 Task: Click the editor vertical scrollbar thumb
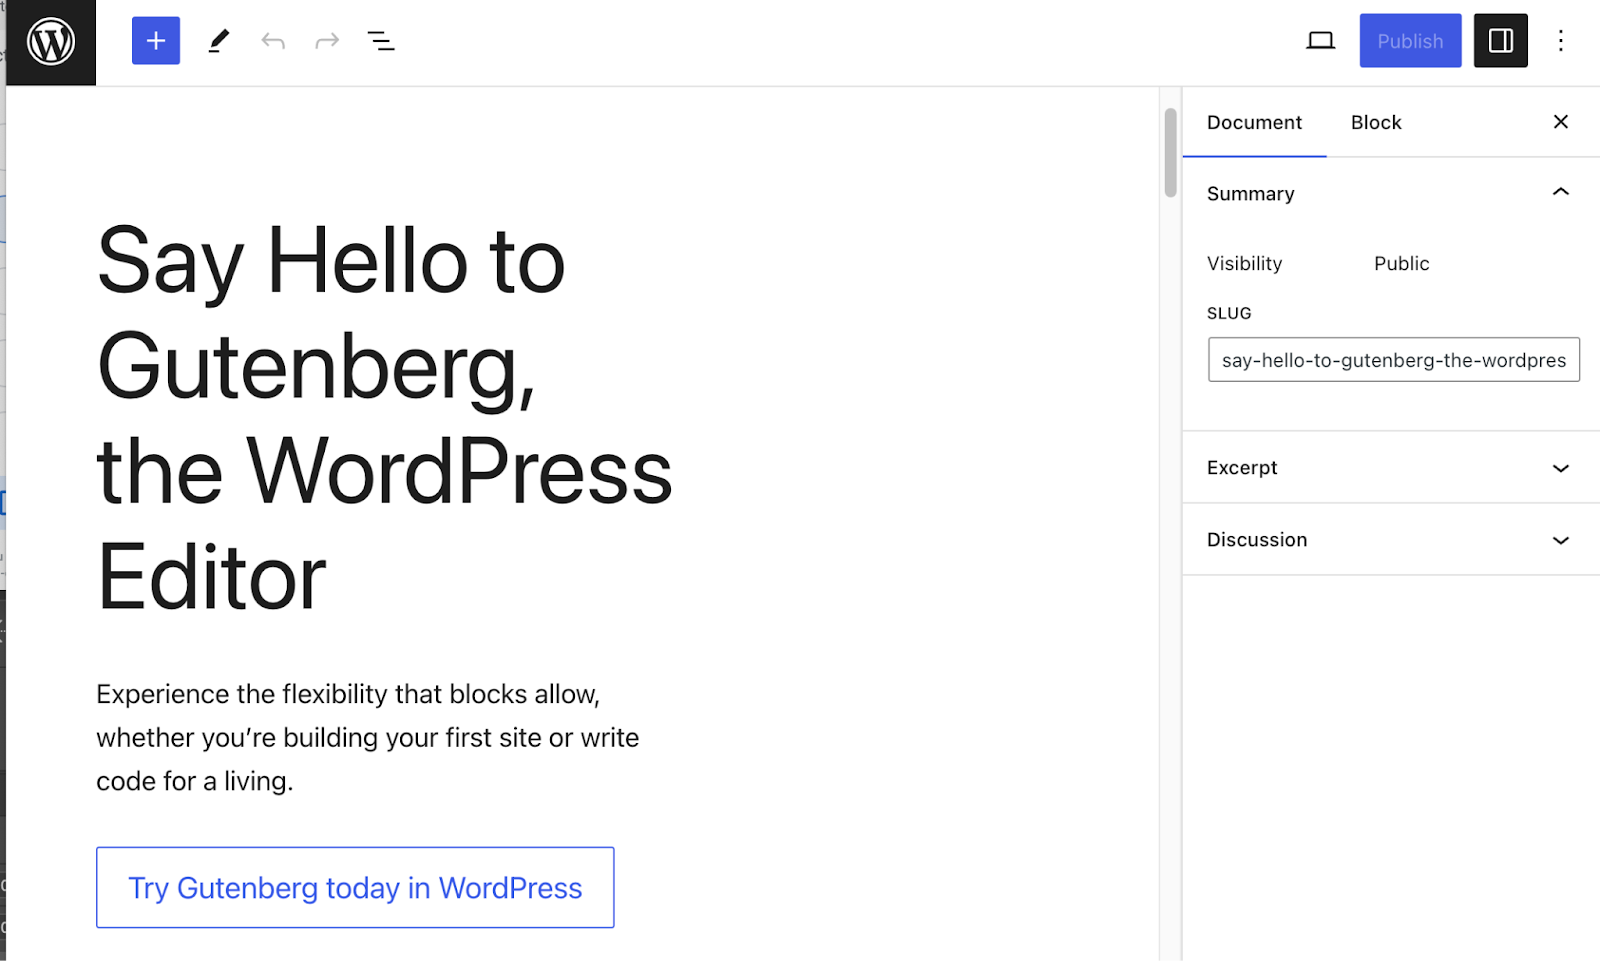(1170, 152)
